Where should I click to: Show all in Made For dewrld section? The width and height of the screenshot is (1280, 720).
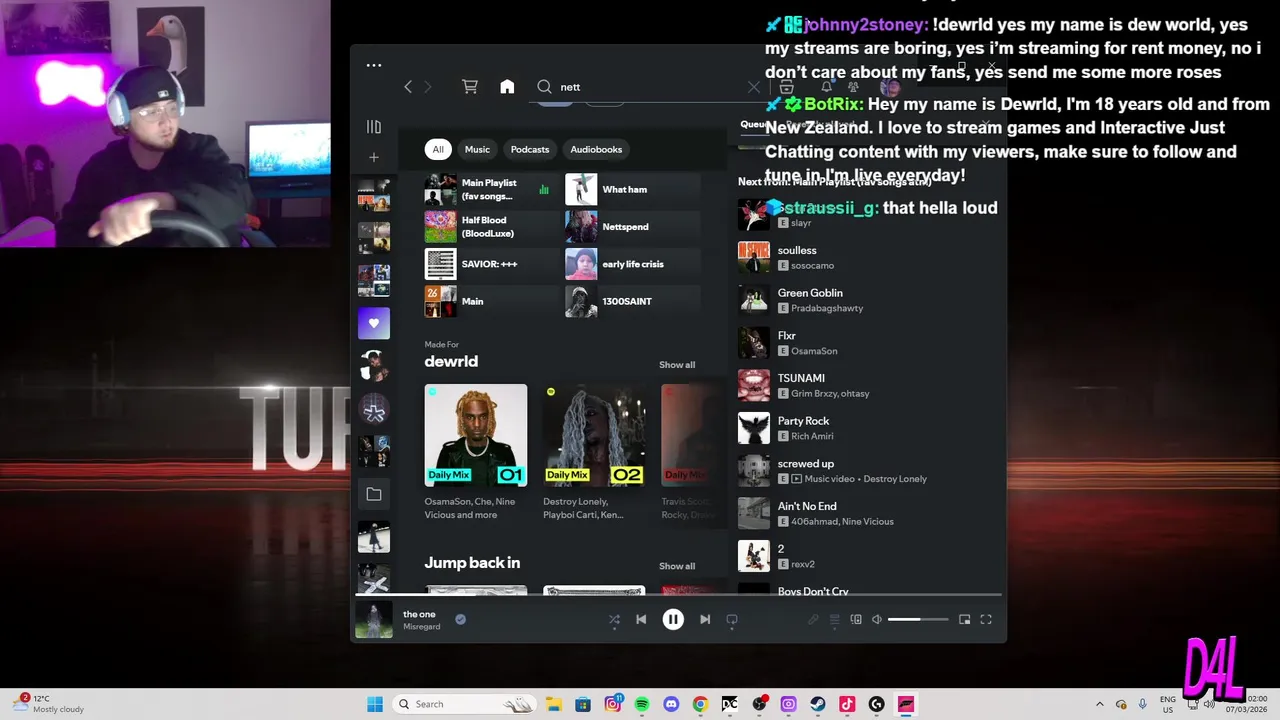[677, 365]
